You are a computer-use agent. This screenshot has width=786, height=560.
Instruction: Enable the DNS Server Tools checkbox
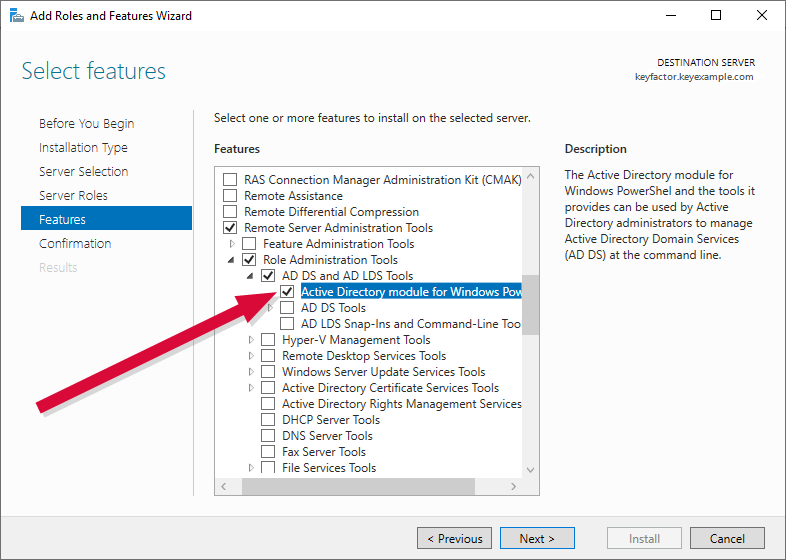268,436
